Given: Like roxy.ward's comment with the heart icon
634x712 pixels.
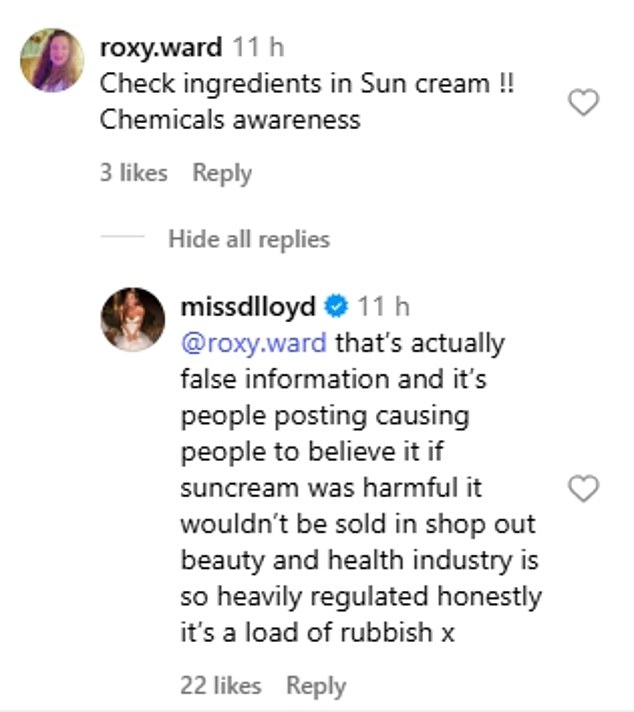Looking at the screenshot, I should [x=583, y=102].
